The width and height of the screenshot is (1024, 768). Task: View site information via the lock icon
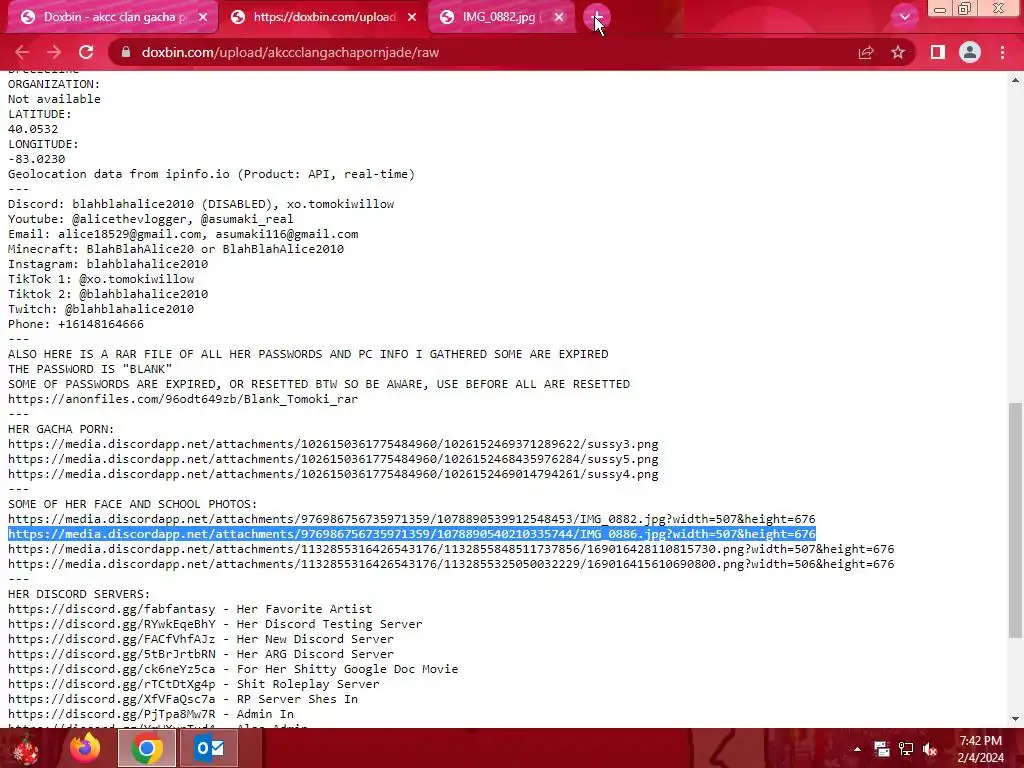(126, 52)
